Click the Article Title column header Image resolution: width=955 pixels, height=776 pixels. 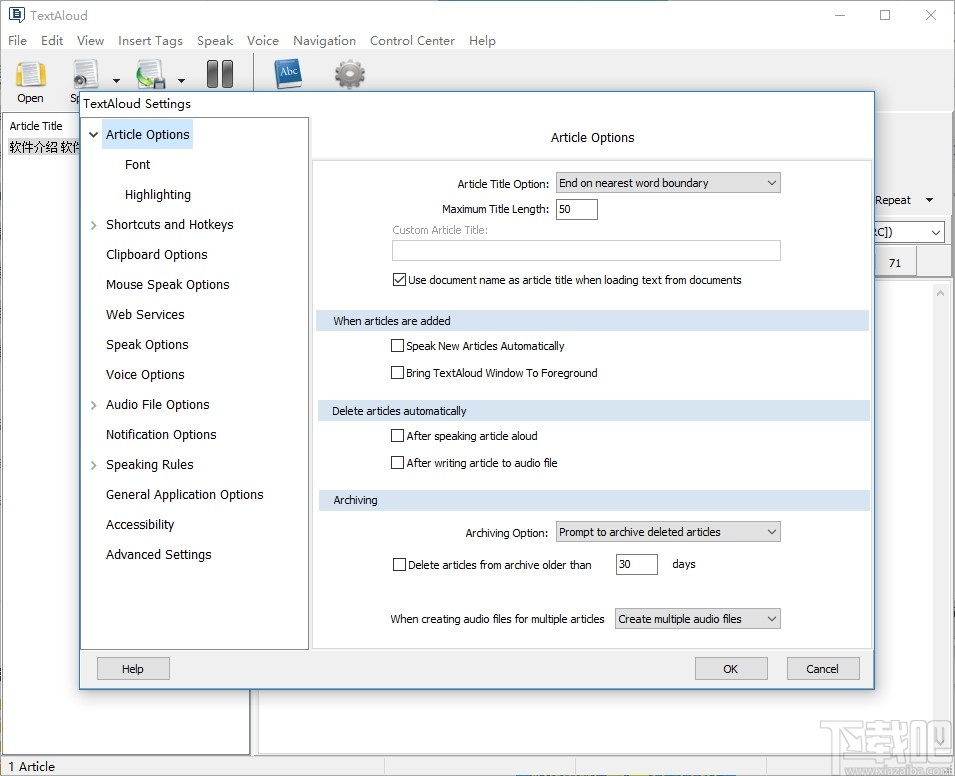point(36,126)
